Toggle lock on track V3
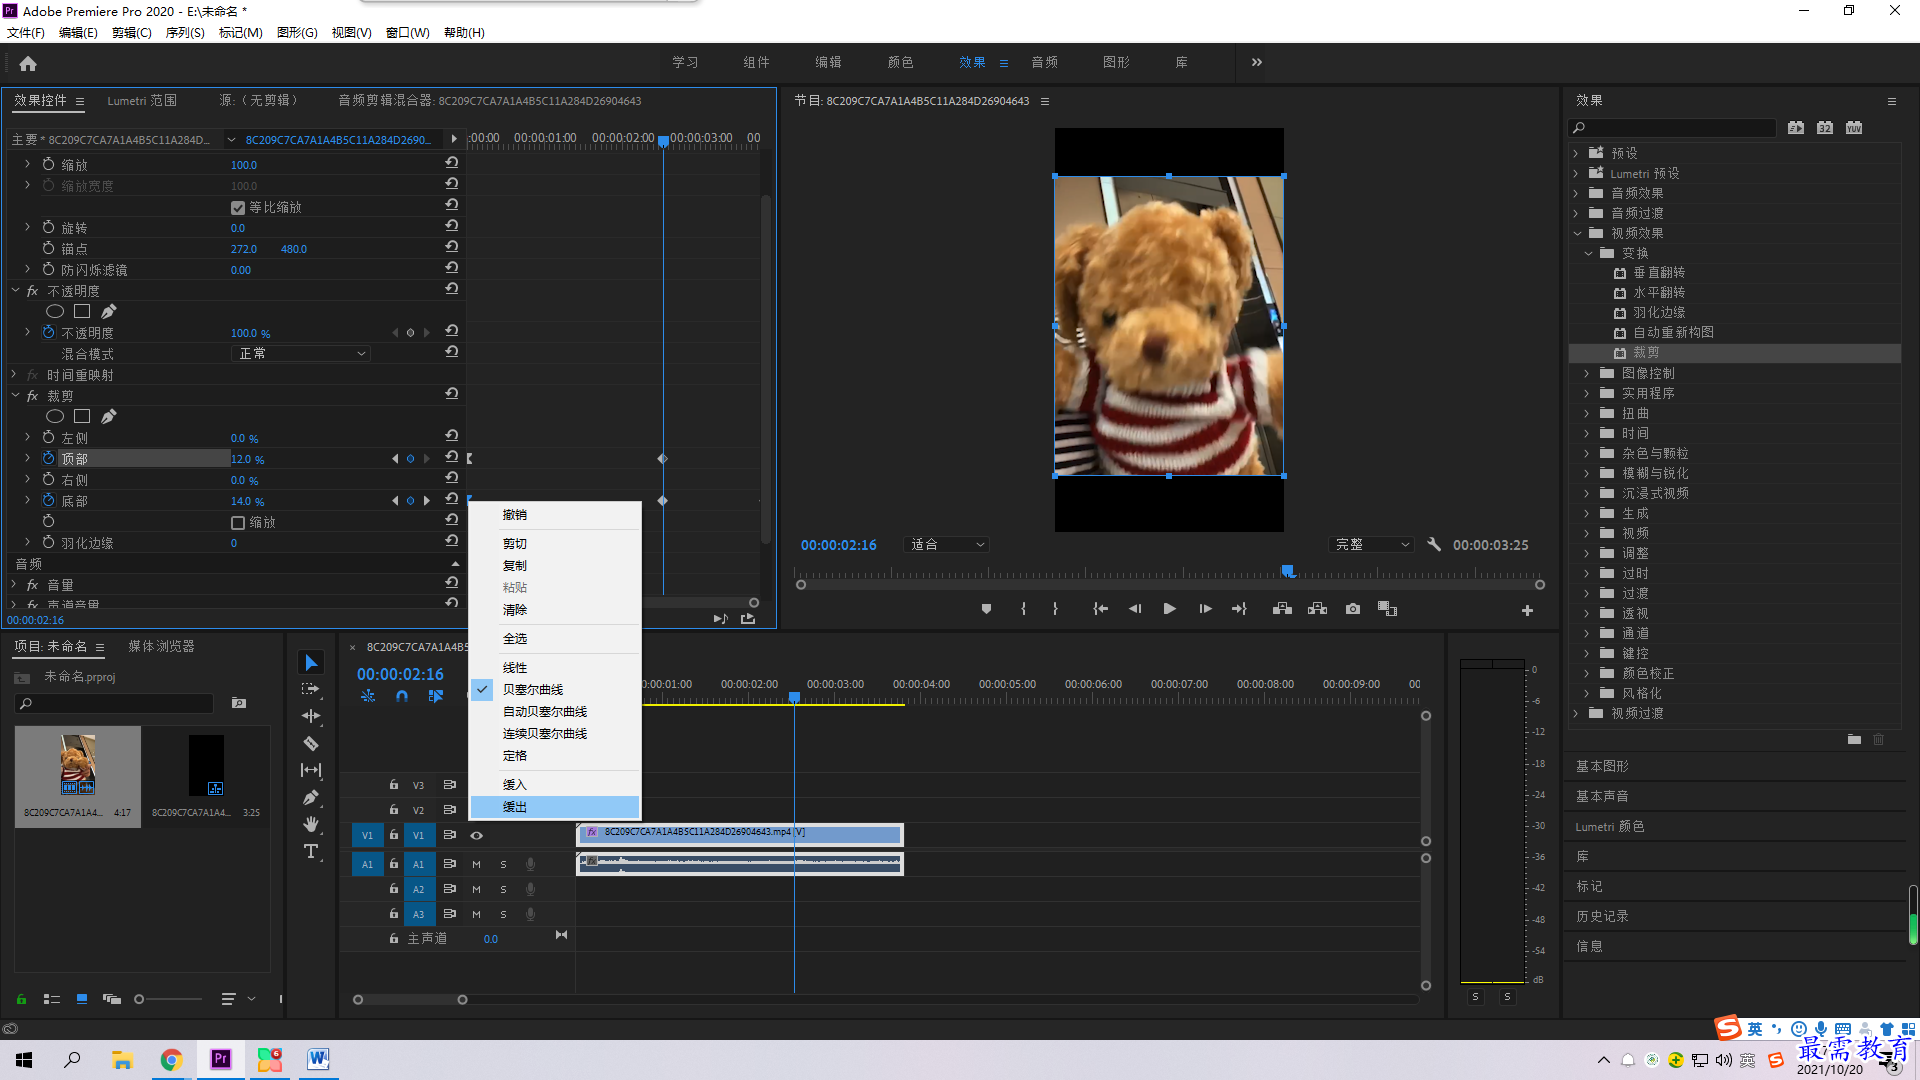Screen dimensions: 1920x1080 (393, 785)
